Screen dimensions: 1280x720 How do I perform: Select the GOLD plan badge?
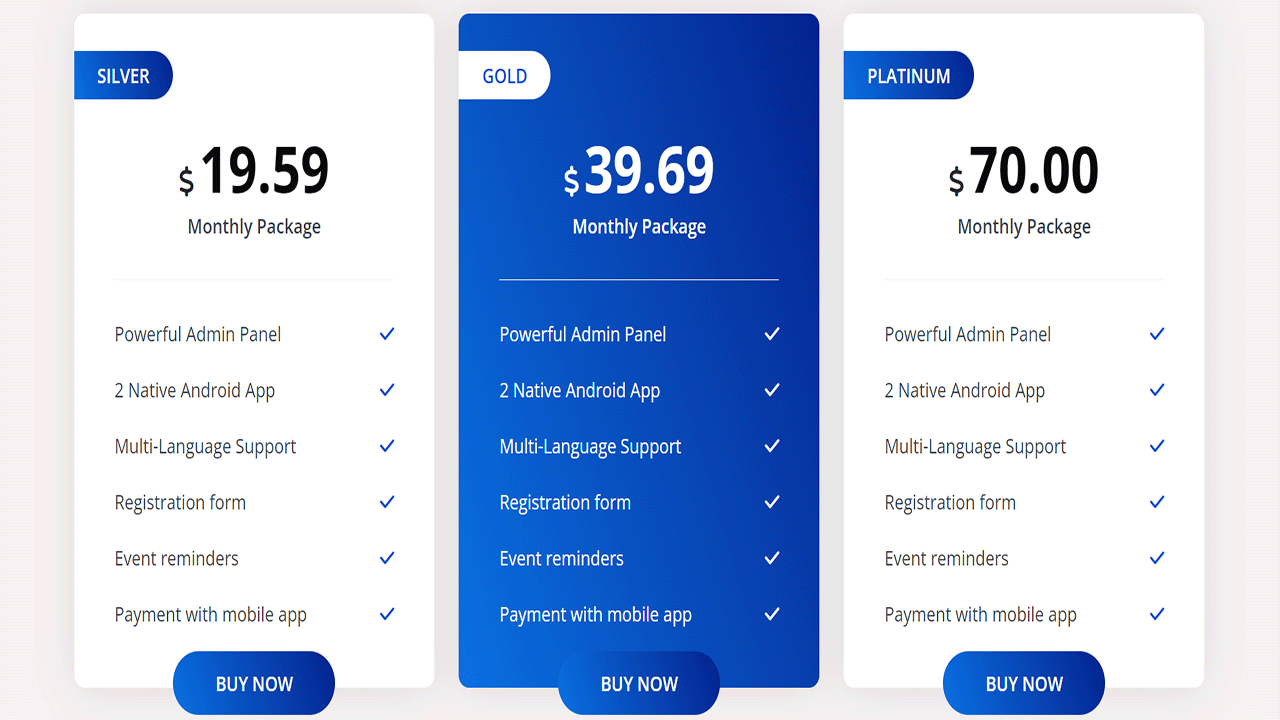[x=504, y=75]
